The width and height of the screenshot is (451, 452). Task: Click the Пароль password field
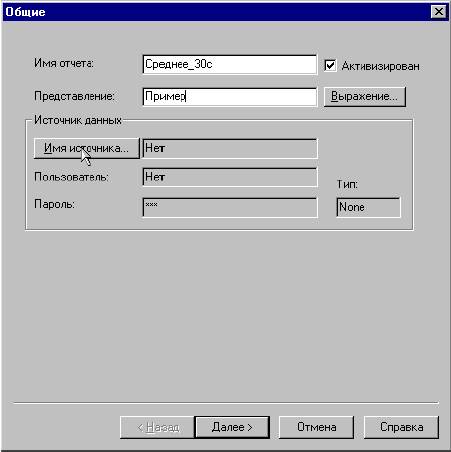point(230,207)
